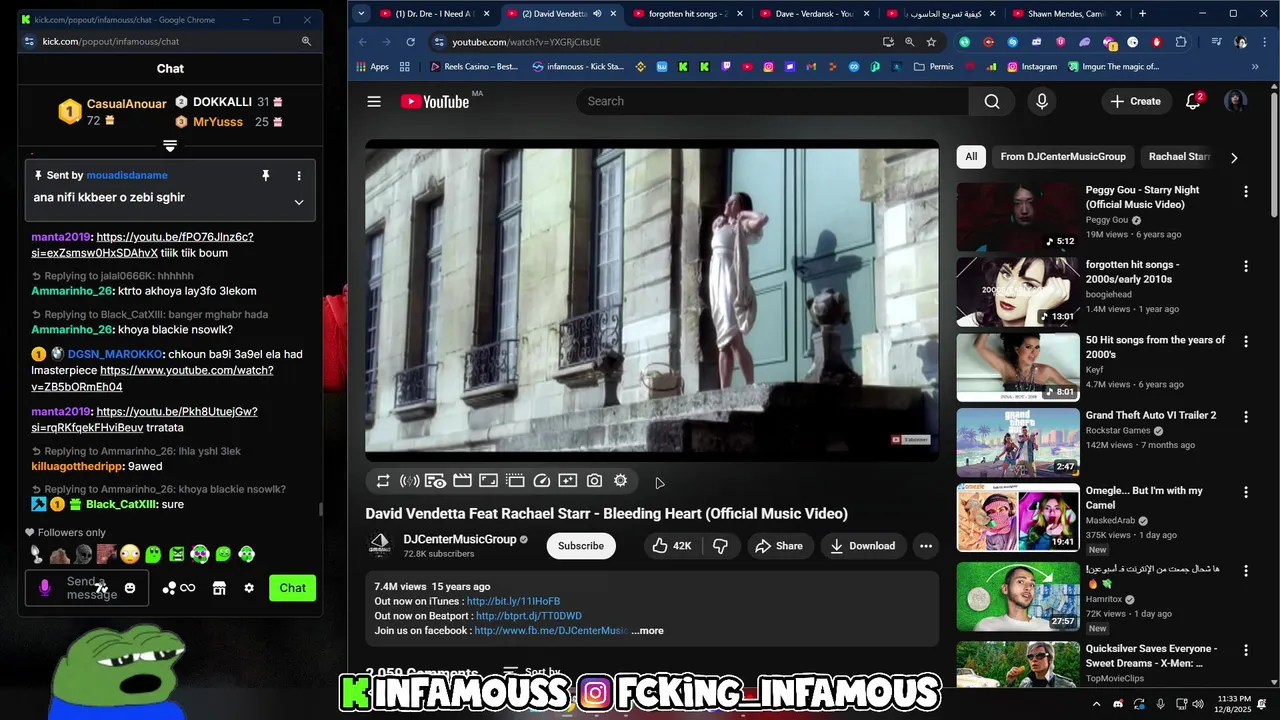Open the tab search dropdown arrow in Chrome

coord(361,14)
